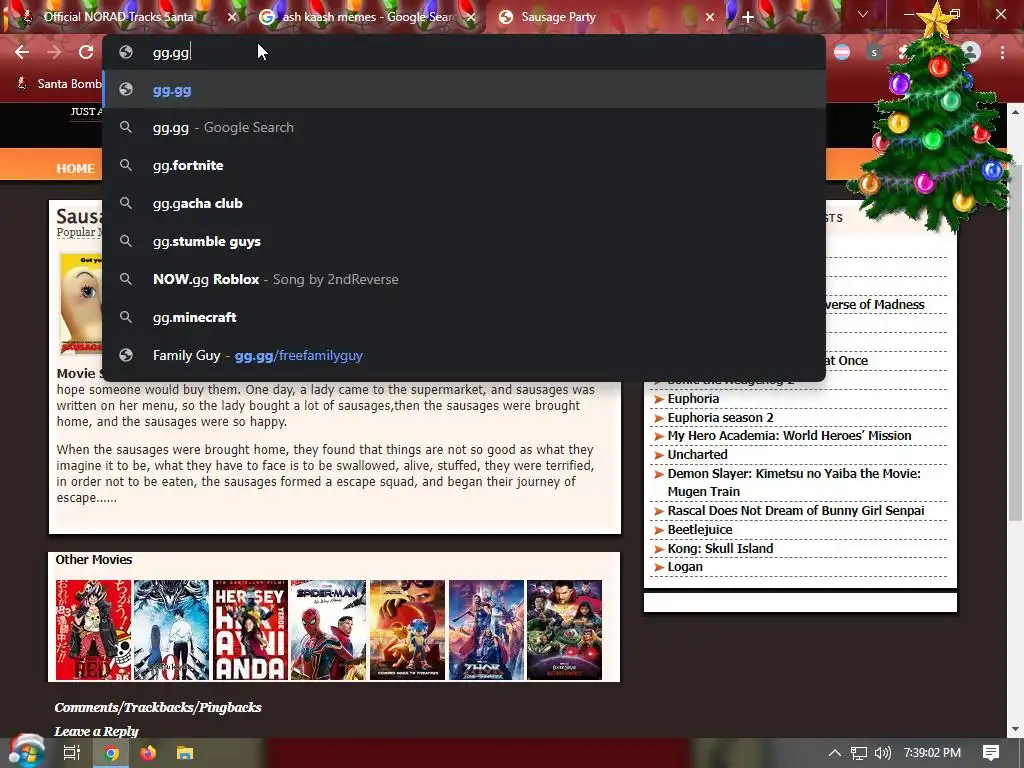
Task: Open the Santa Bomb bookmark
Action: tap(59, 84)
